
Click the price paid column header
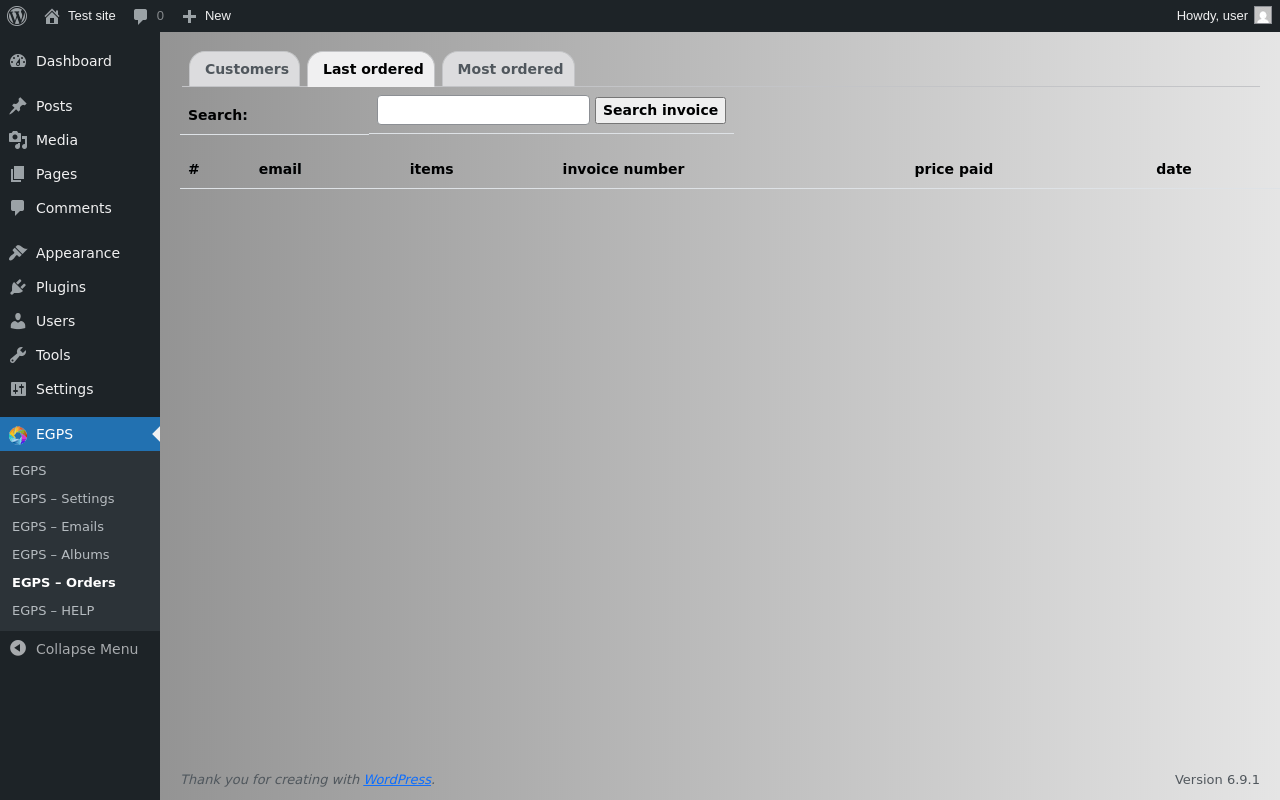[953, 169]
